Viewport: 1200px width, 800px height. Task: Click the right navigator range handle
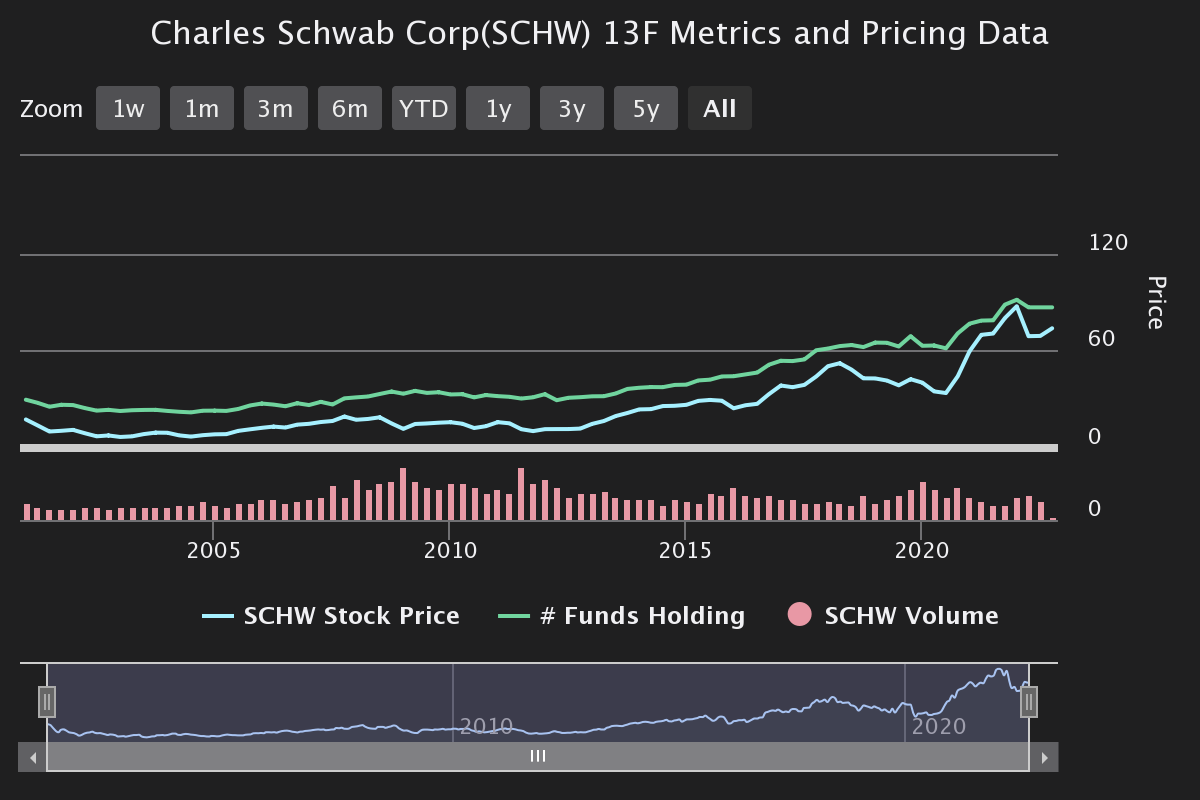point(1029,702)
